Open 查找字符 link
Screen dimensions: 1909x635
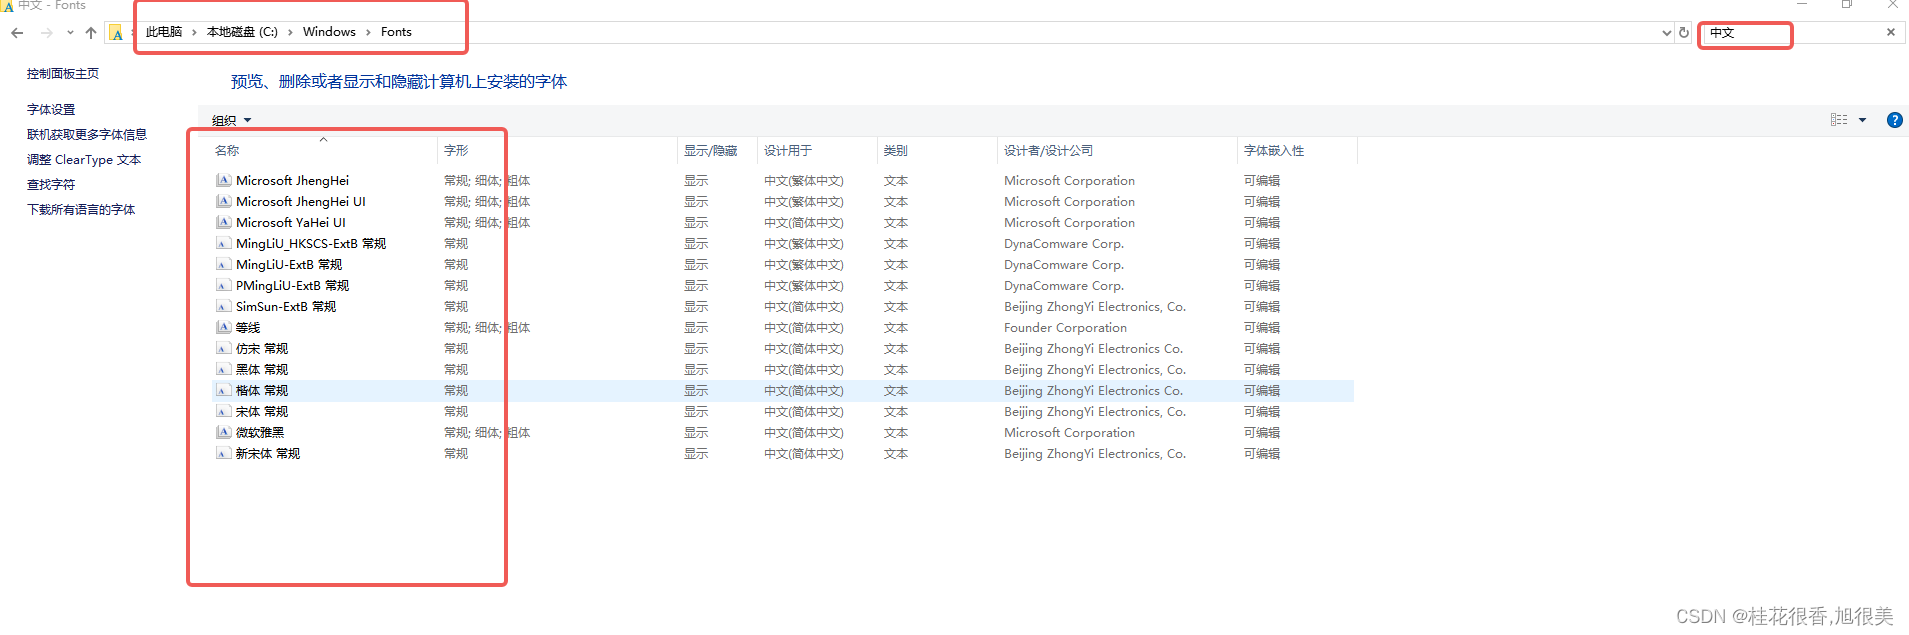click(51, 185)
